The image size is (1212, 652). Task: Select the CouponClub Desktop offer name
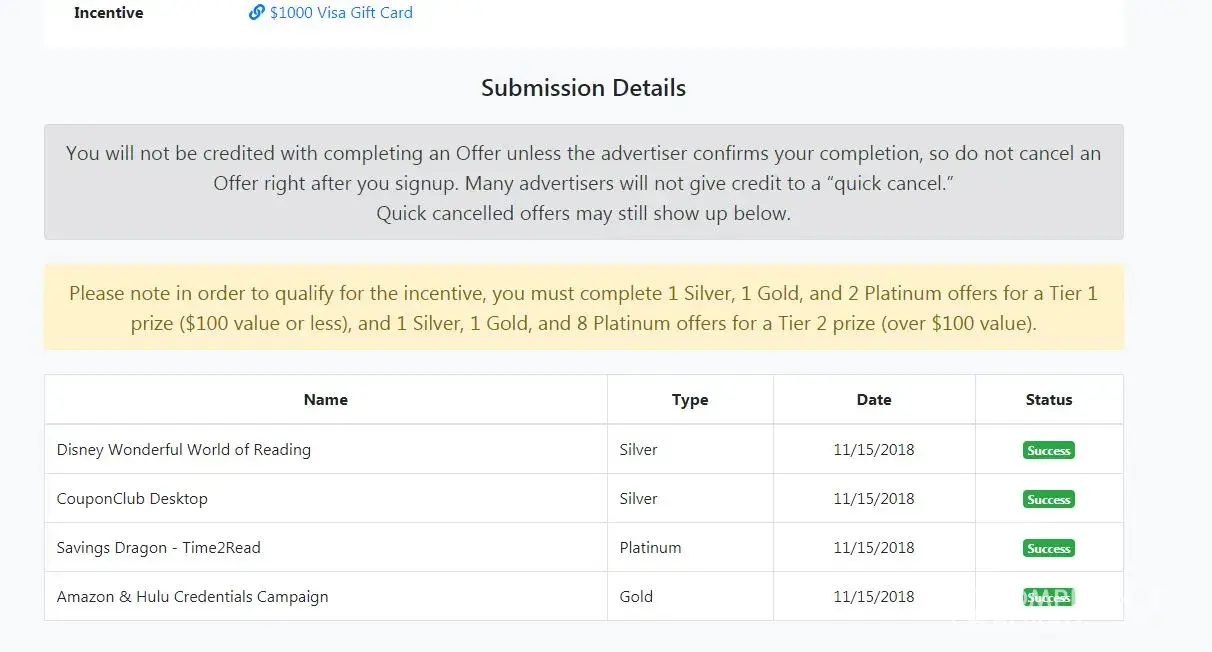tap(132, 499)
